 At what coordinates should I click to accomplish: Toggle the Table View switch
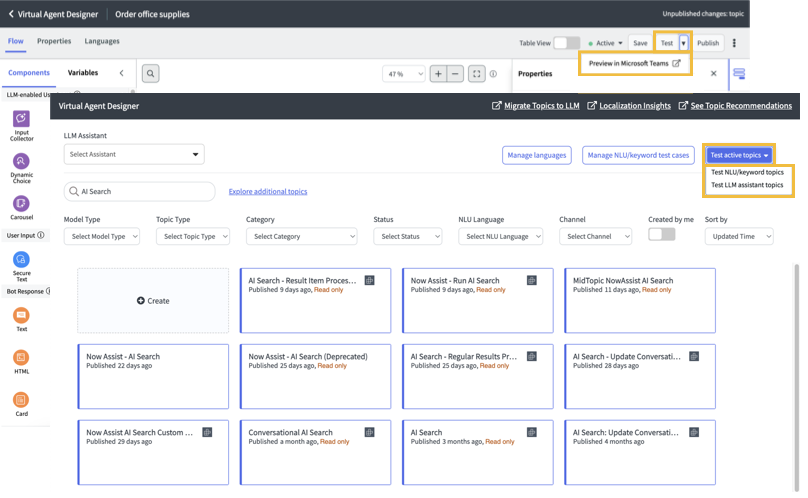coord(567,43)
